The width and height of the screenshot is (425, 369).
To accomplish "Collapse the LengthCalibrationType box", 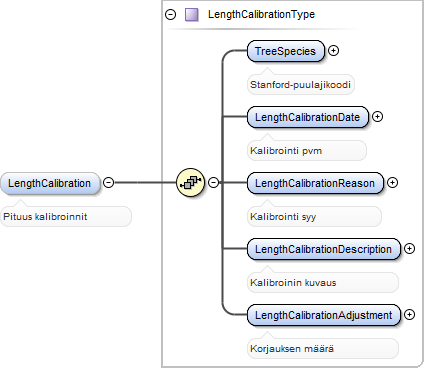I will [x=170, y=15].
